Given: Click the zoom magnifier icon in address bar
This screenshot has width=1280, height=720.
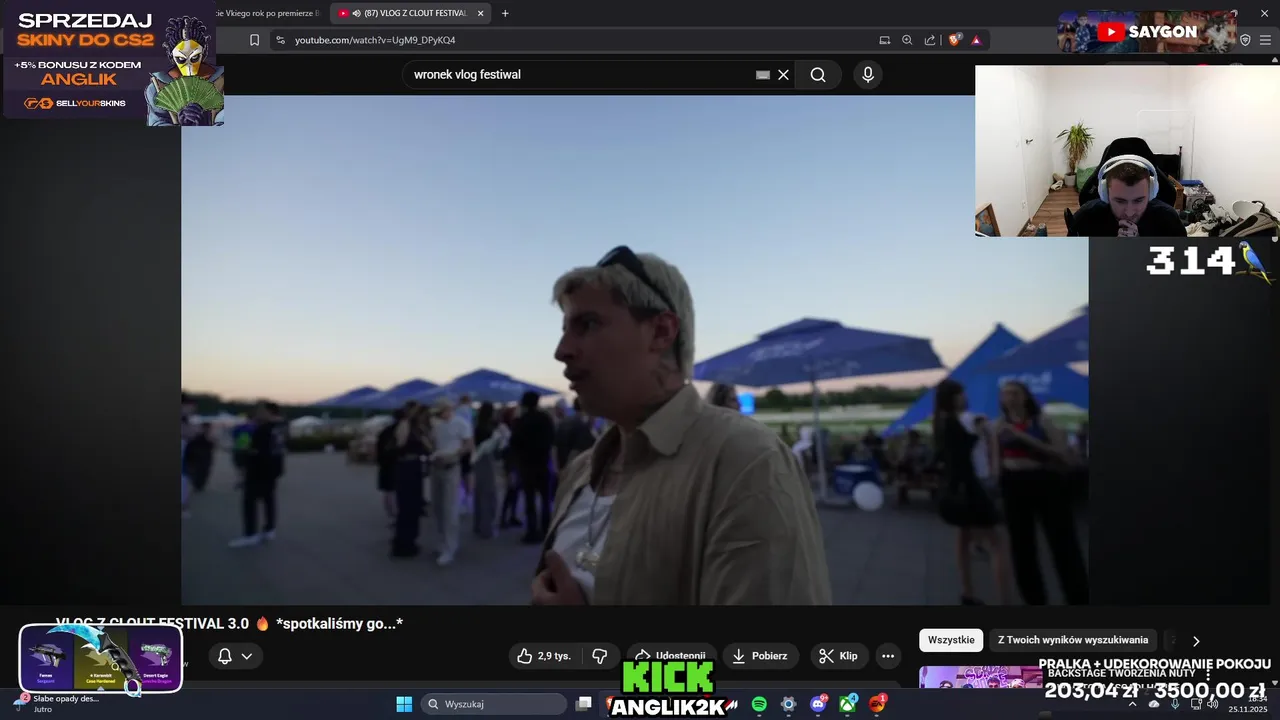Looking at the screenshot, I should tap(907, 40).
